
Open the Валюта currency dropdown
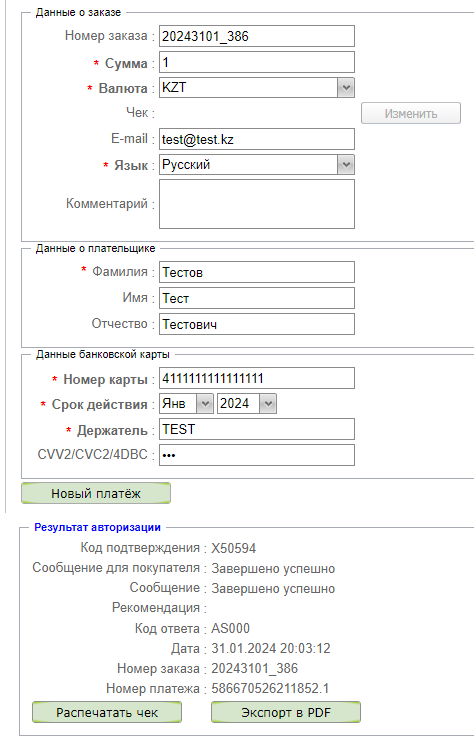[x=257, y=88]
